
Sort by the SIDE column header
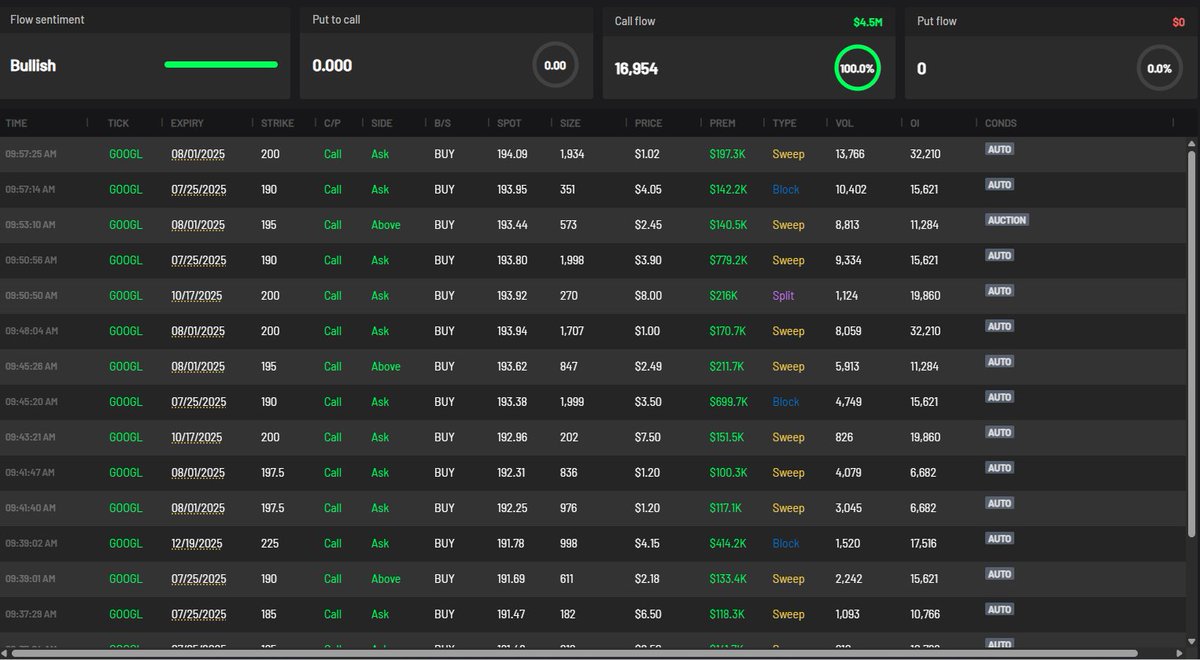coord(382,123)
